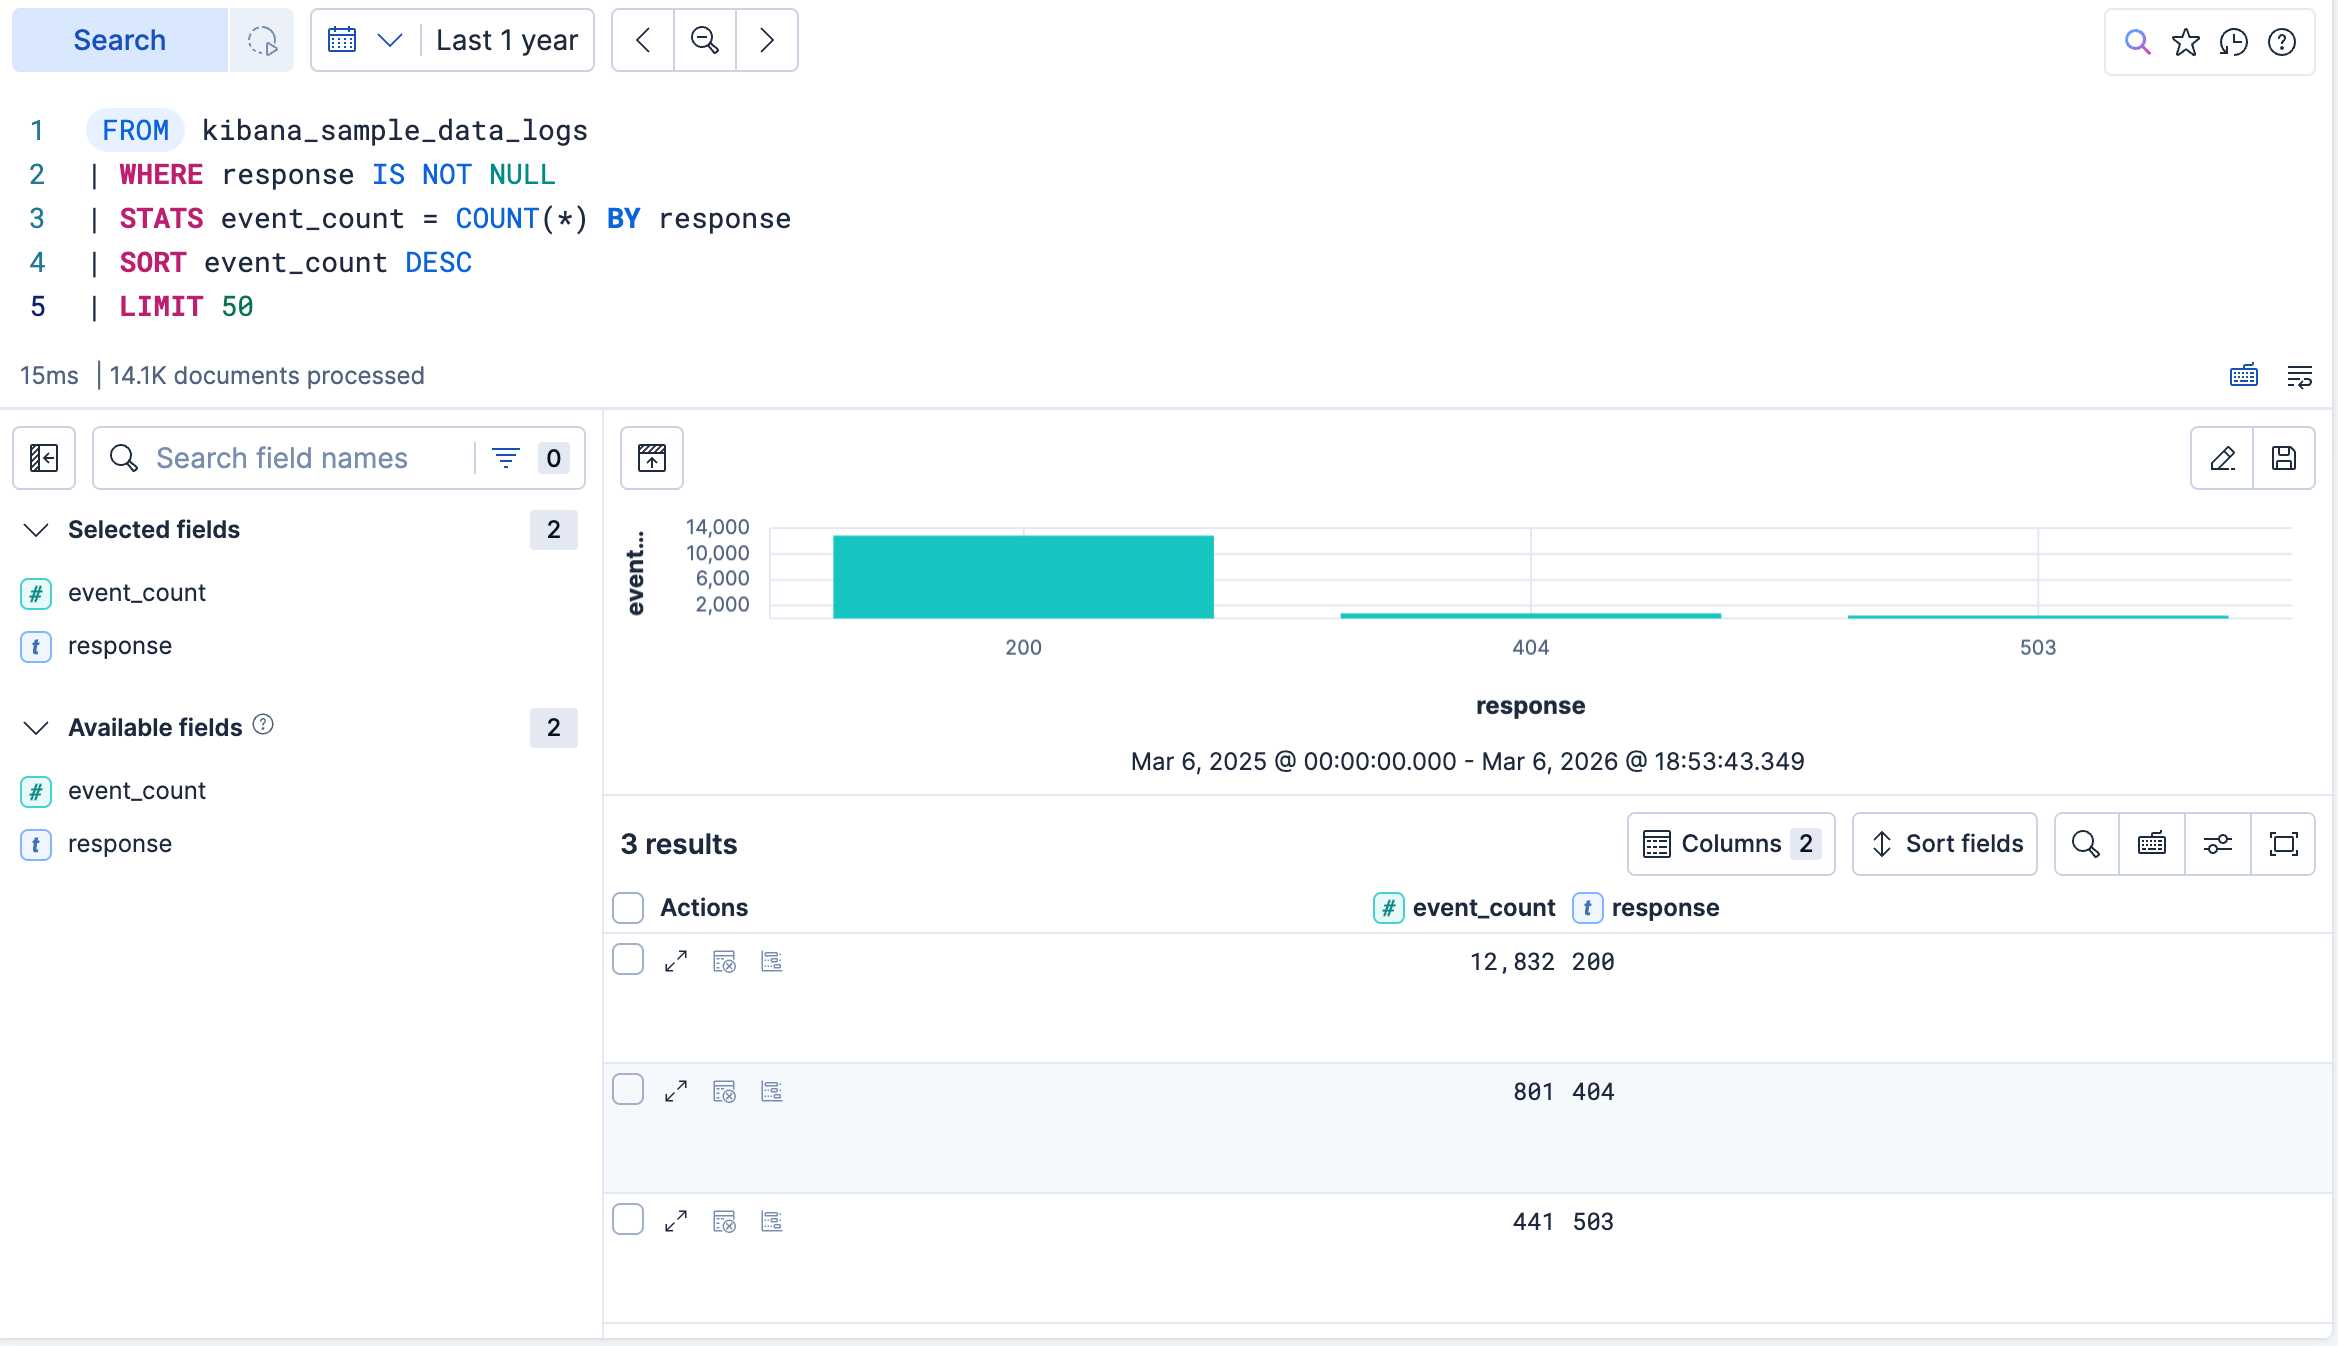Screen dimensions: 2338x1346
Task: Collapse the Selected fields section
Action: (x=37, y=530)
